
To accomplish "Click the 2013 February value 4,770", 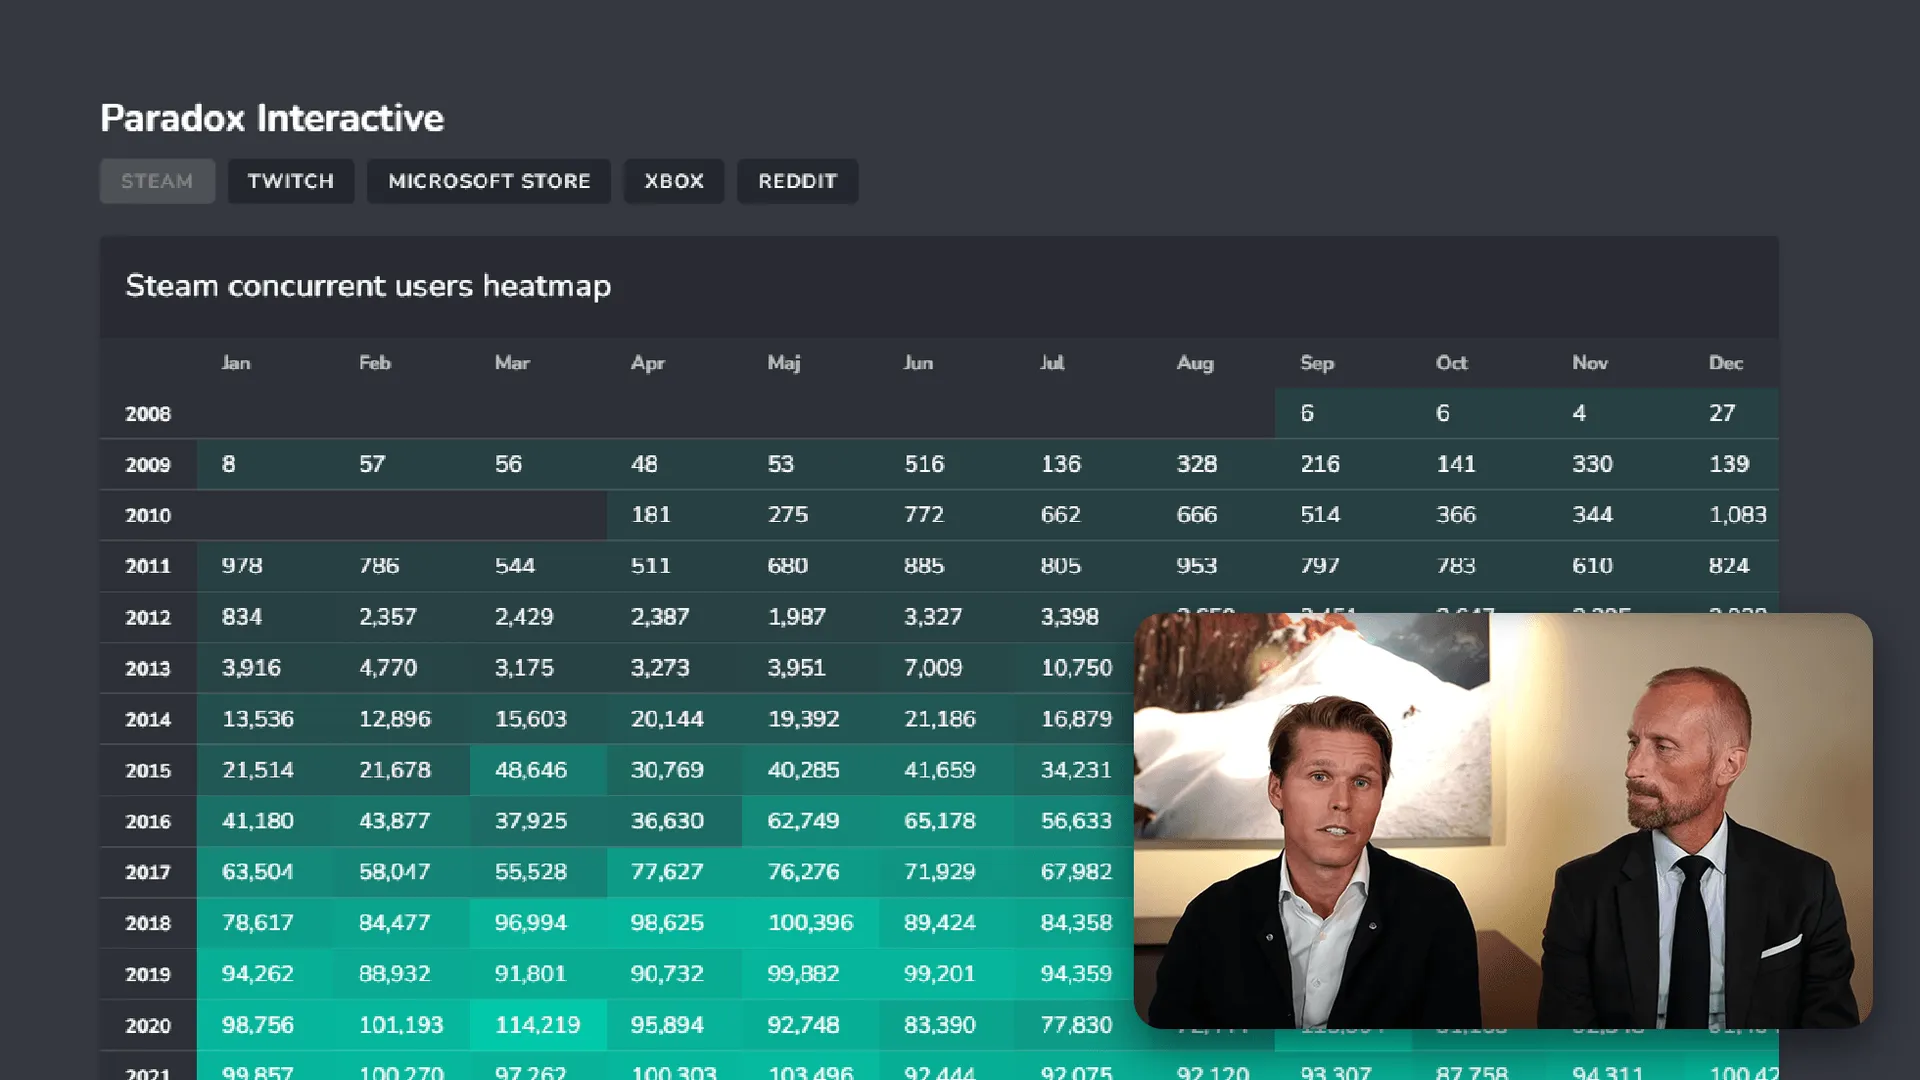I will click(388, 668).
